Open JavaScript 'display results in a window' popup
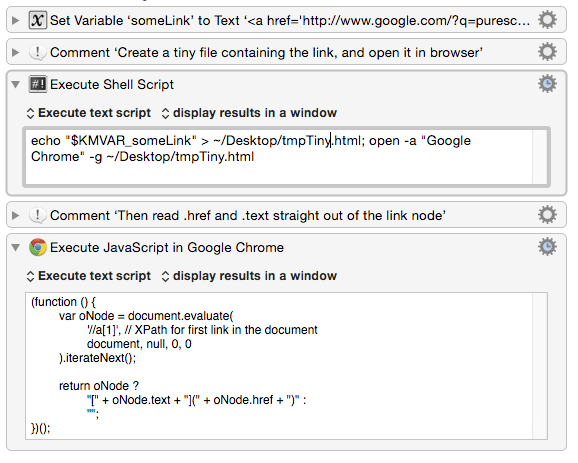 249,276
